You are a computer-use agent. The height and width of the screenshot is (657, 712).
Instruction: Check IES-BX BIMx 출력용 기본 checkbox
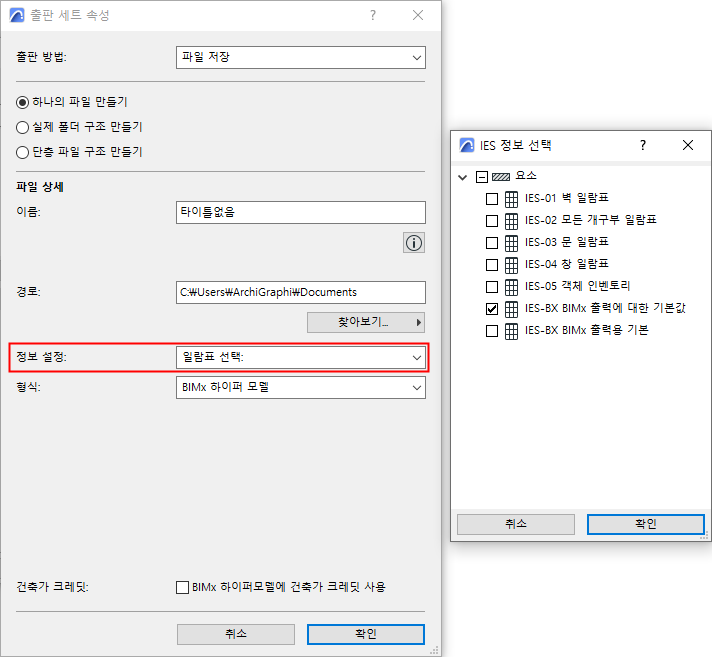492,331
